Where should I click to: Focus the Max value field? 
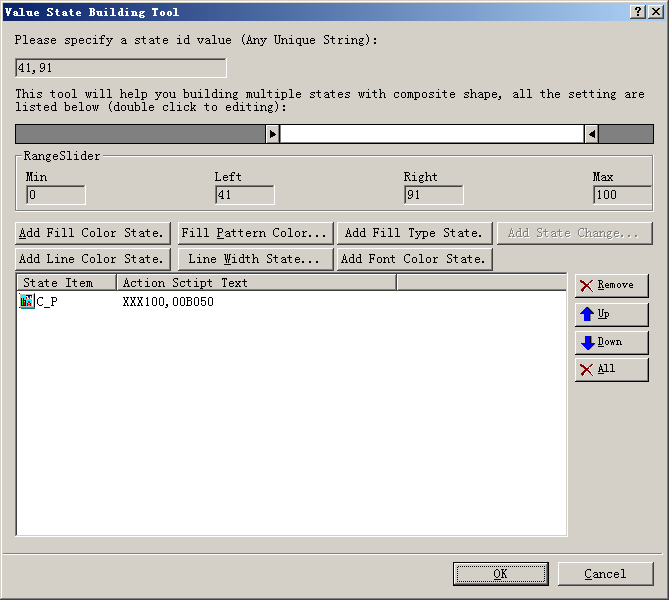tap(622, 195)
